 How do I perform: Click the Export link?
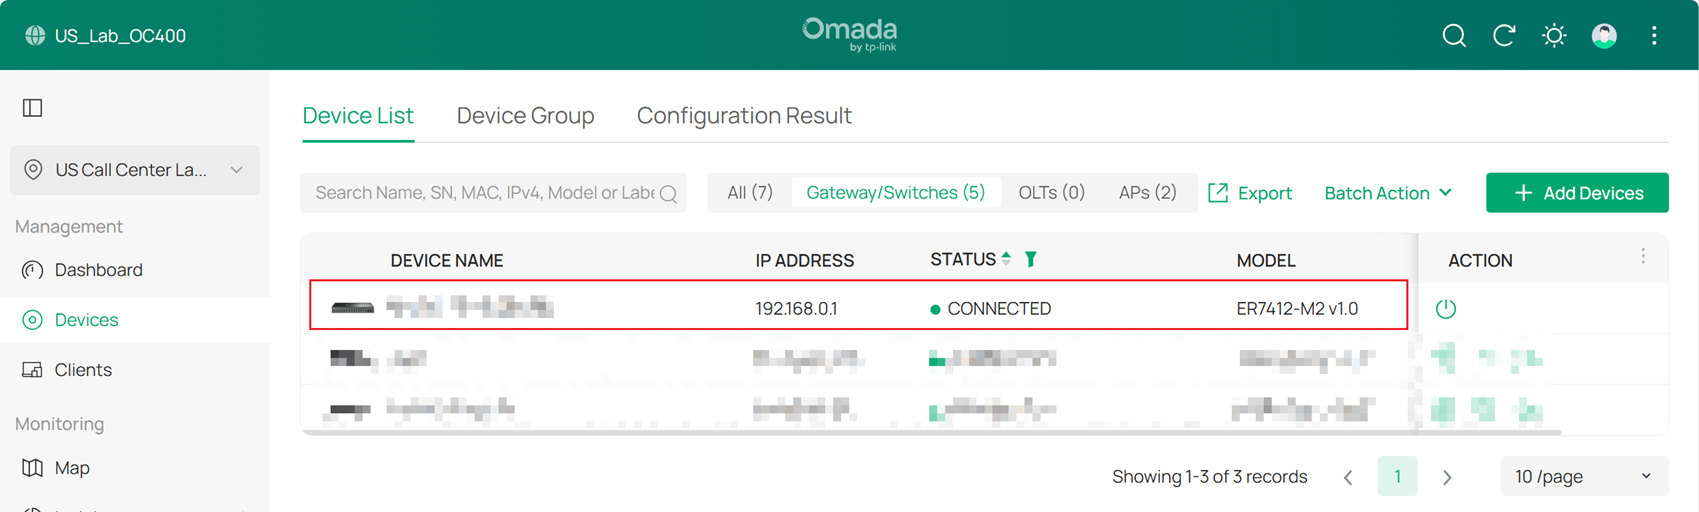(x=1250, y=193)
